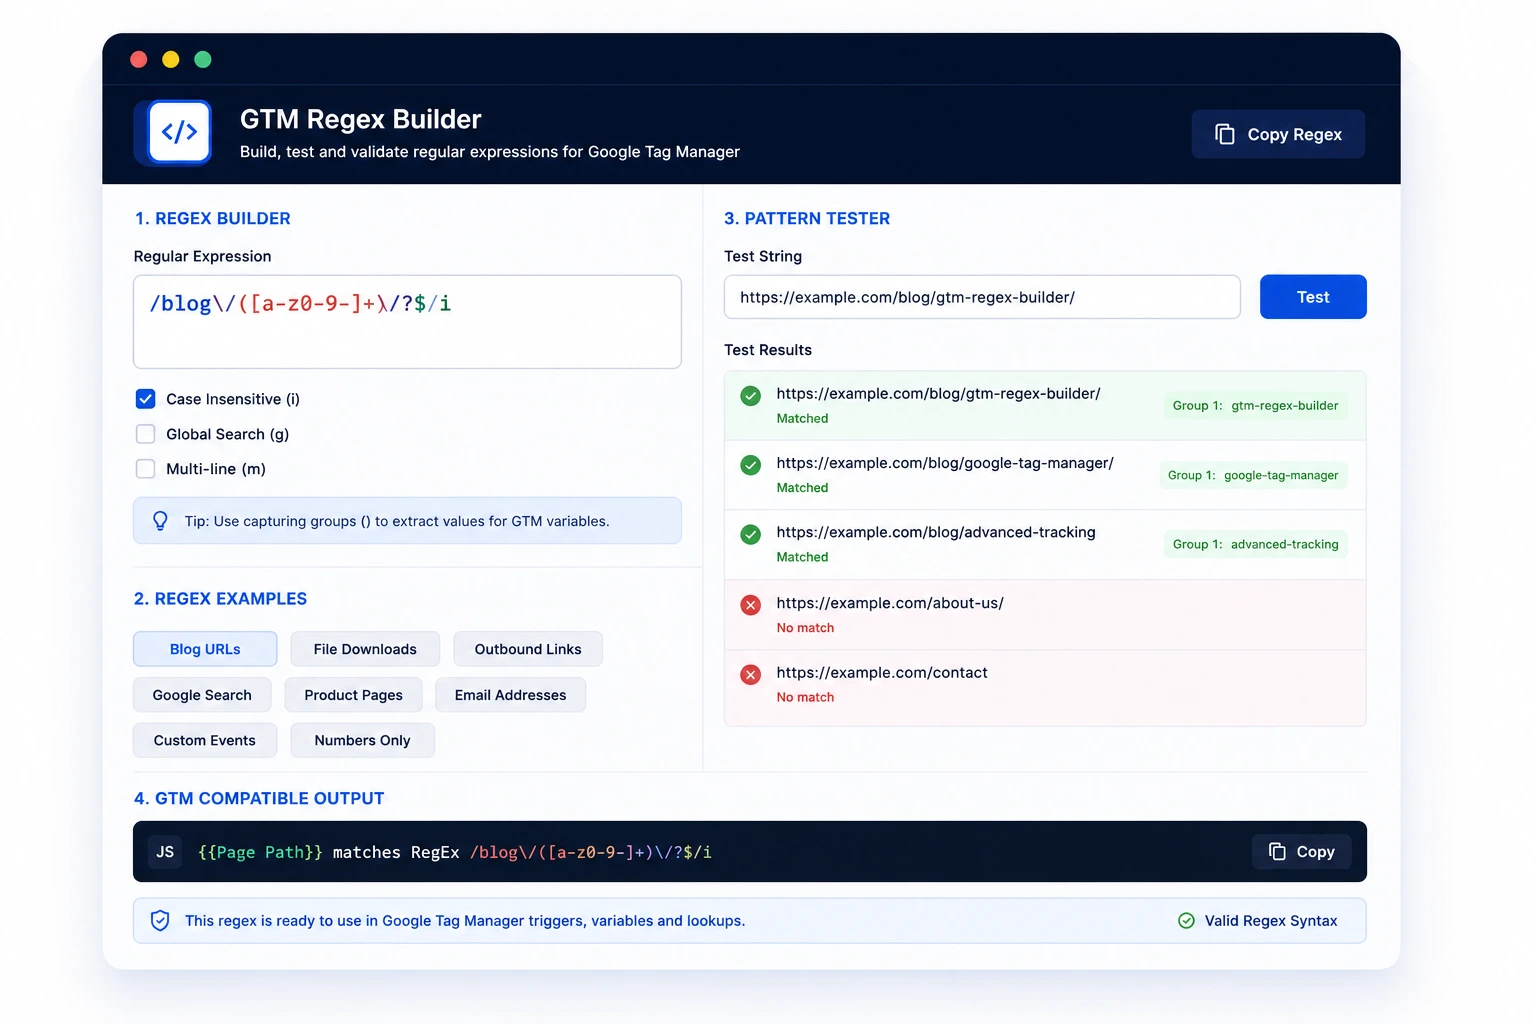Click the red close window dot

coord(139,60)
